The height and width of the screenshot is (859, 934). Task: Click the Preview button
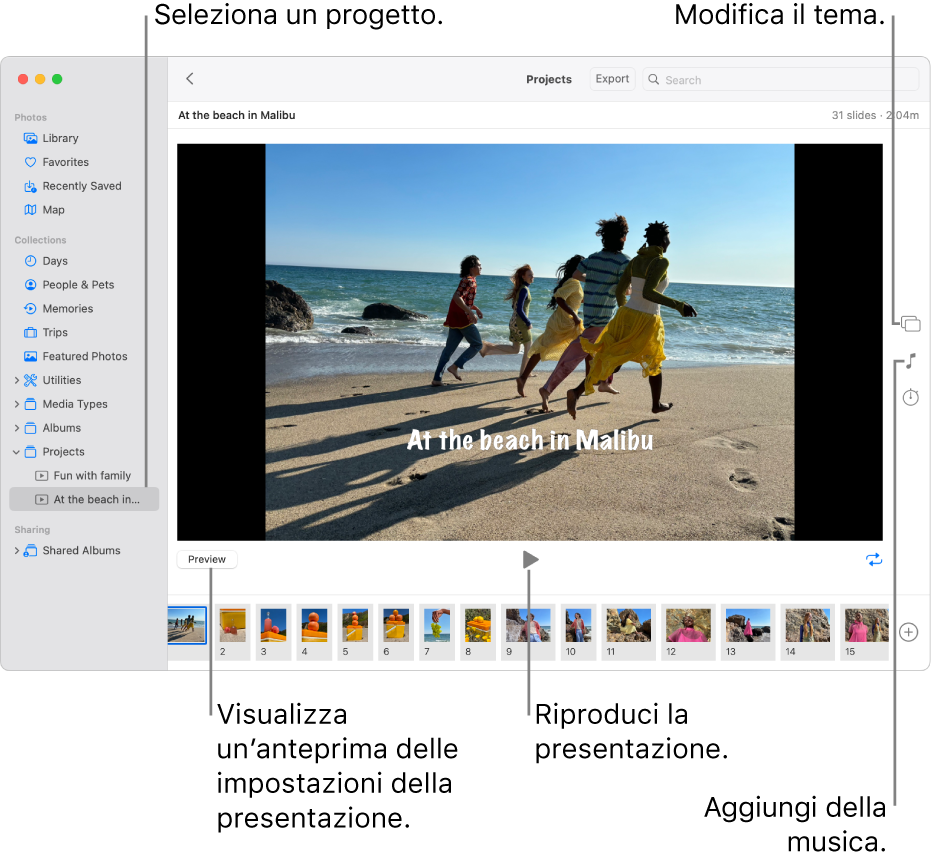pyautogui.click(x=206, y=559)
